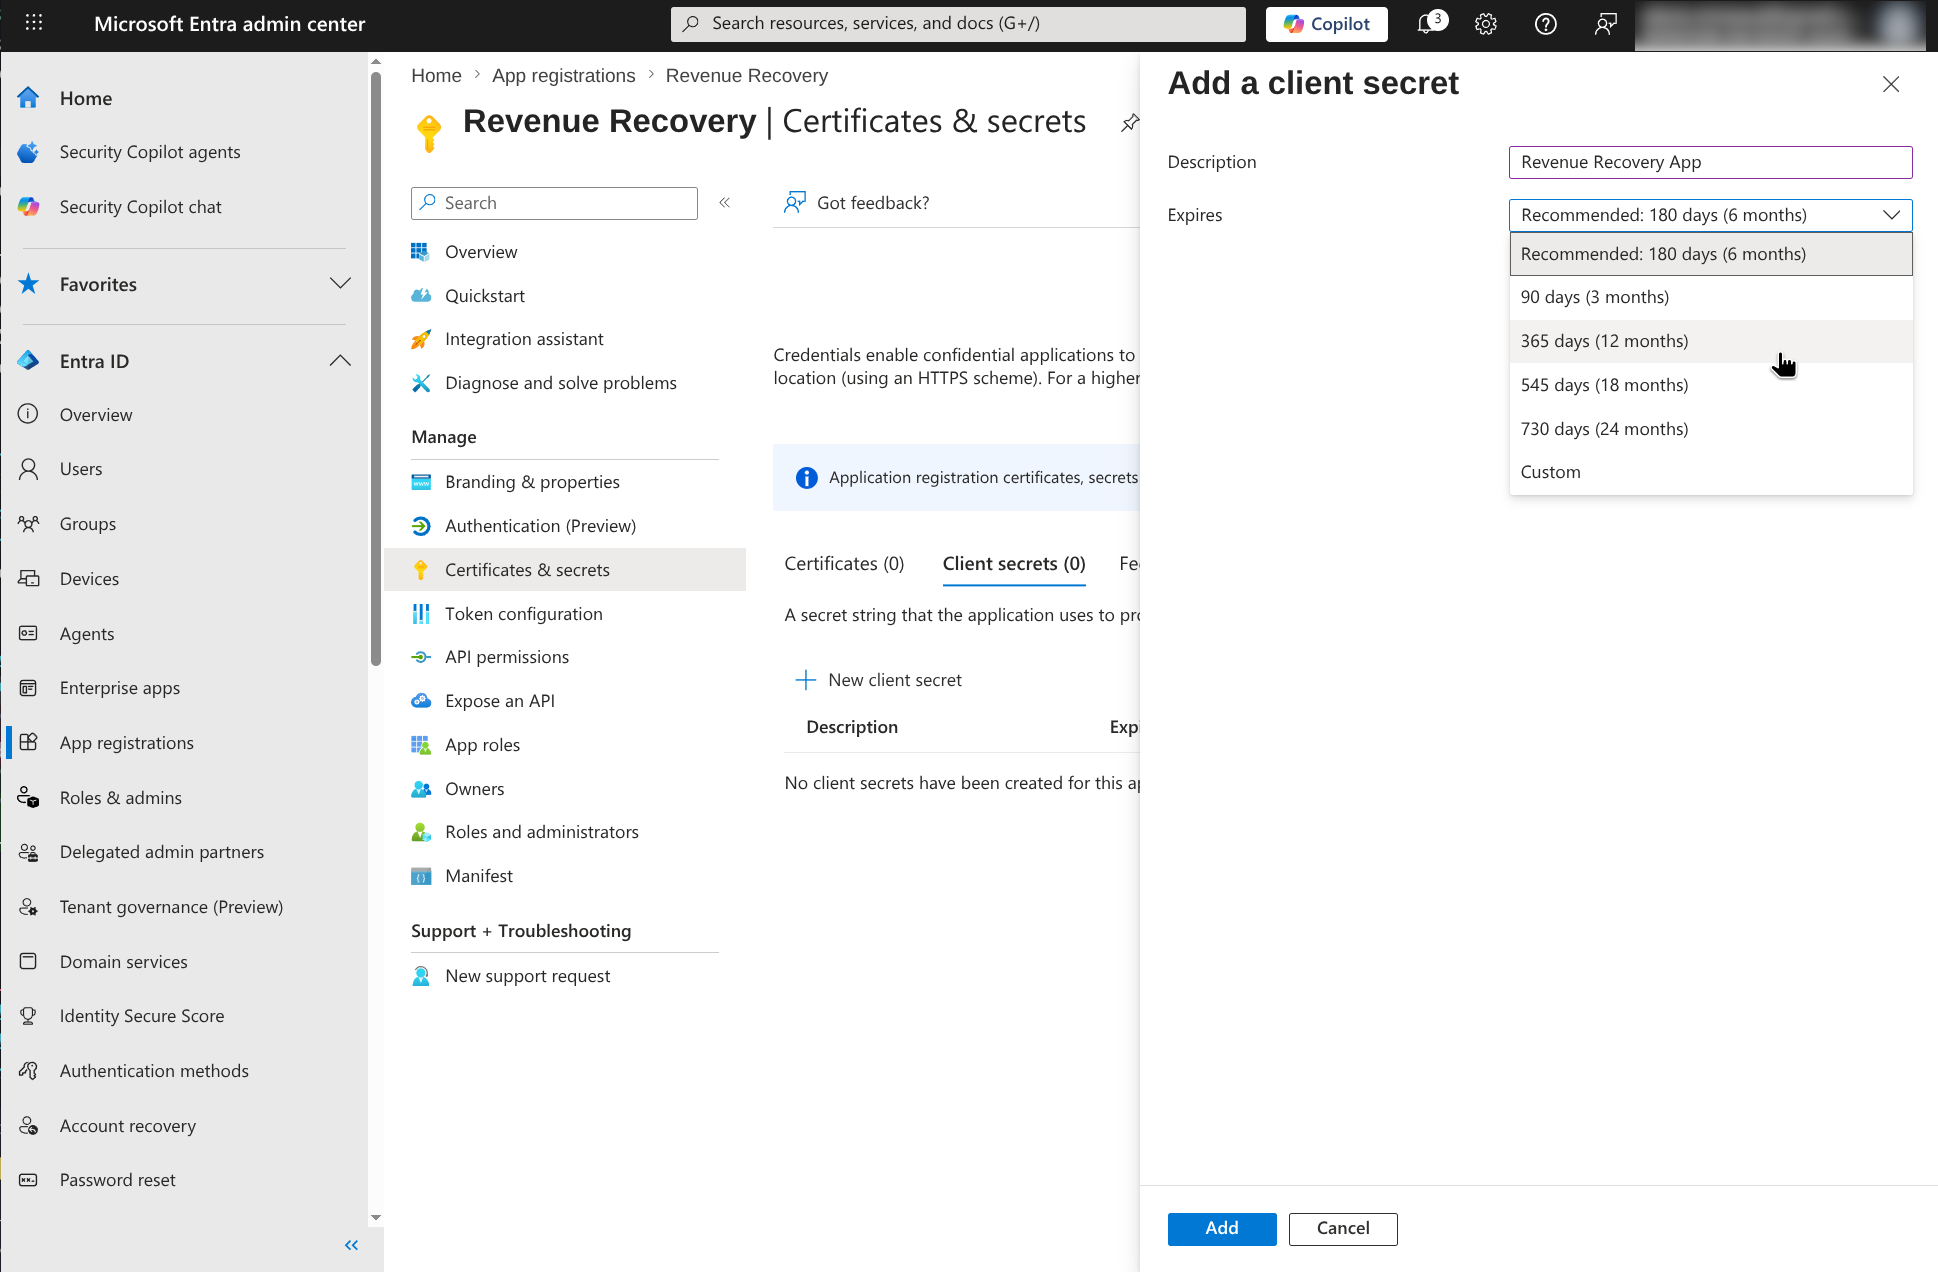The image size is (1938, 1272).
Task: Open Certificates & secrets menu item
Action: coord(565,570)
